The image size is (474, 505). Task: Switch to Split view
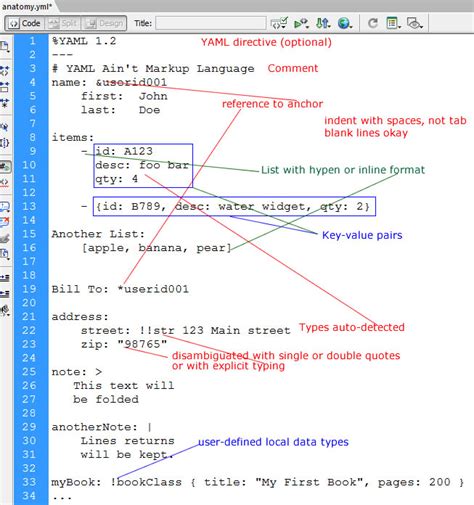[x=63, y=23]
